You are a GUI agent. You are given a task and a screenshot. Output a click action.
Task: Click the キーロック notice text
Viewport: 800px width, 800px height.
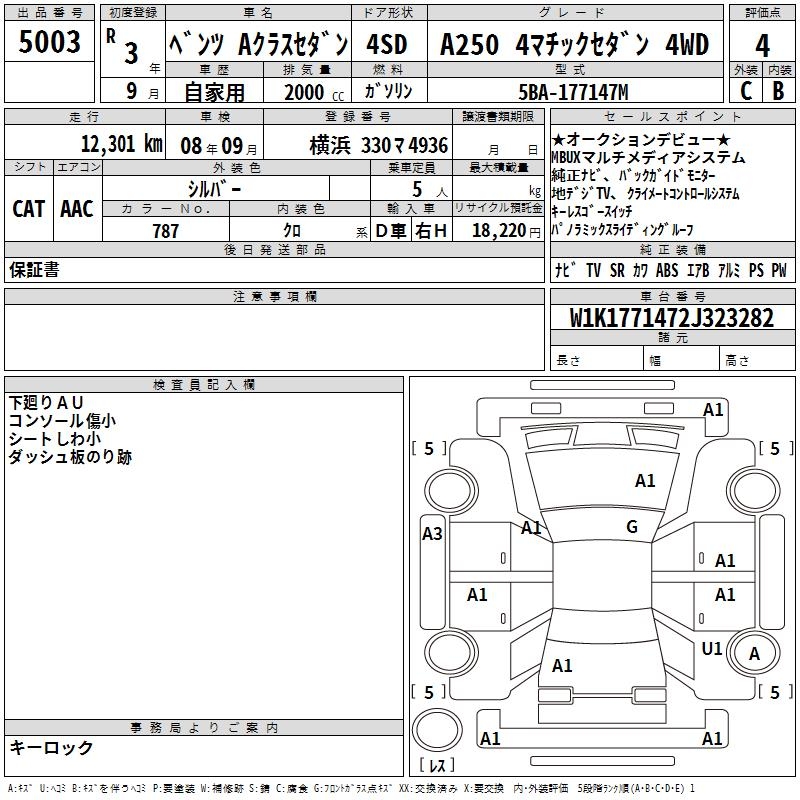point(51,747)
